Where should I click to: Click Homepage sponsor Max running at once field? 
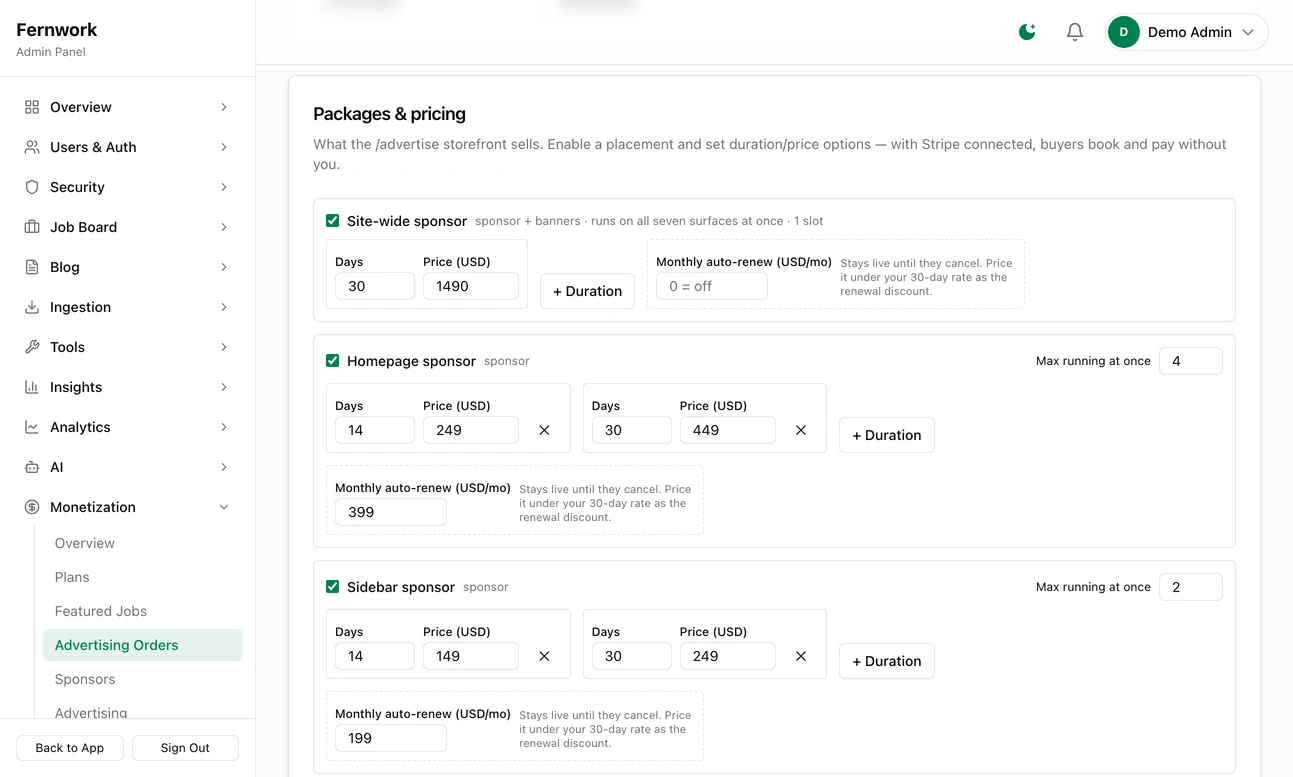(1190, 361)
